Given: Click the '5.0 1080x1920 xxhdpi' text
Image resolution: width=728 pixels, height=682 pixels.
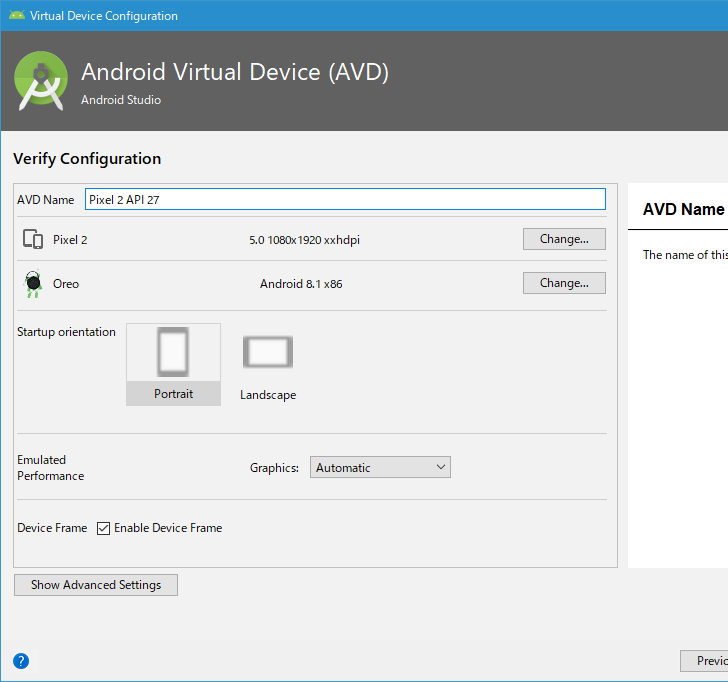Looking at the screenshot, I should 304,240.
